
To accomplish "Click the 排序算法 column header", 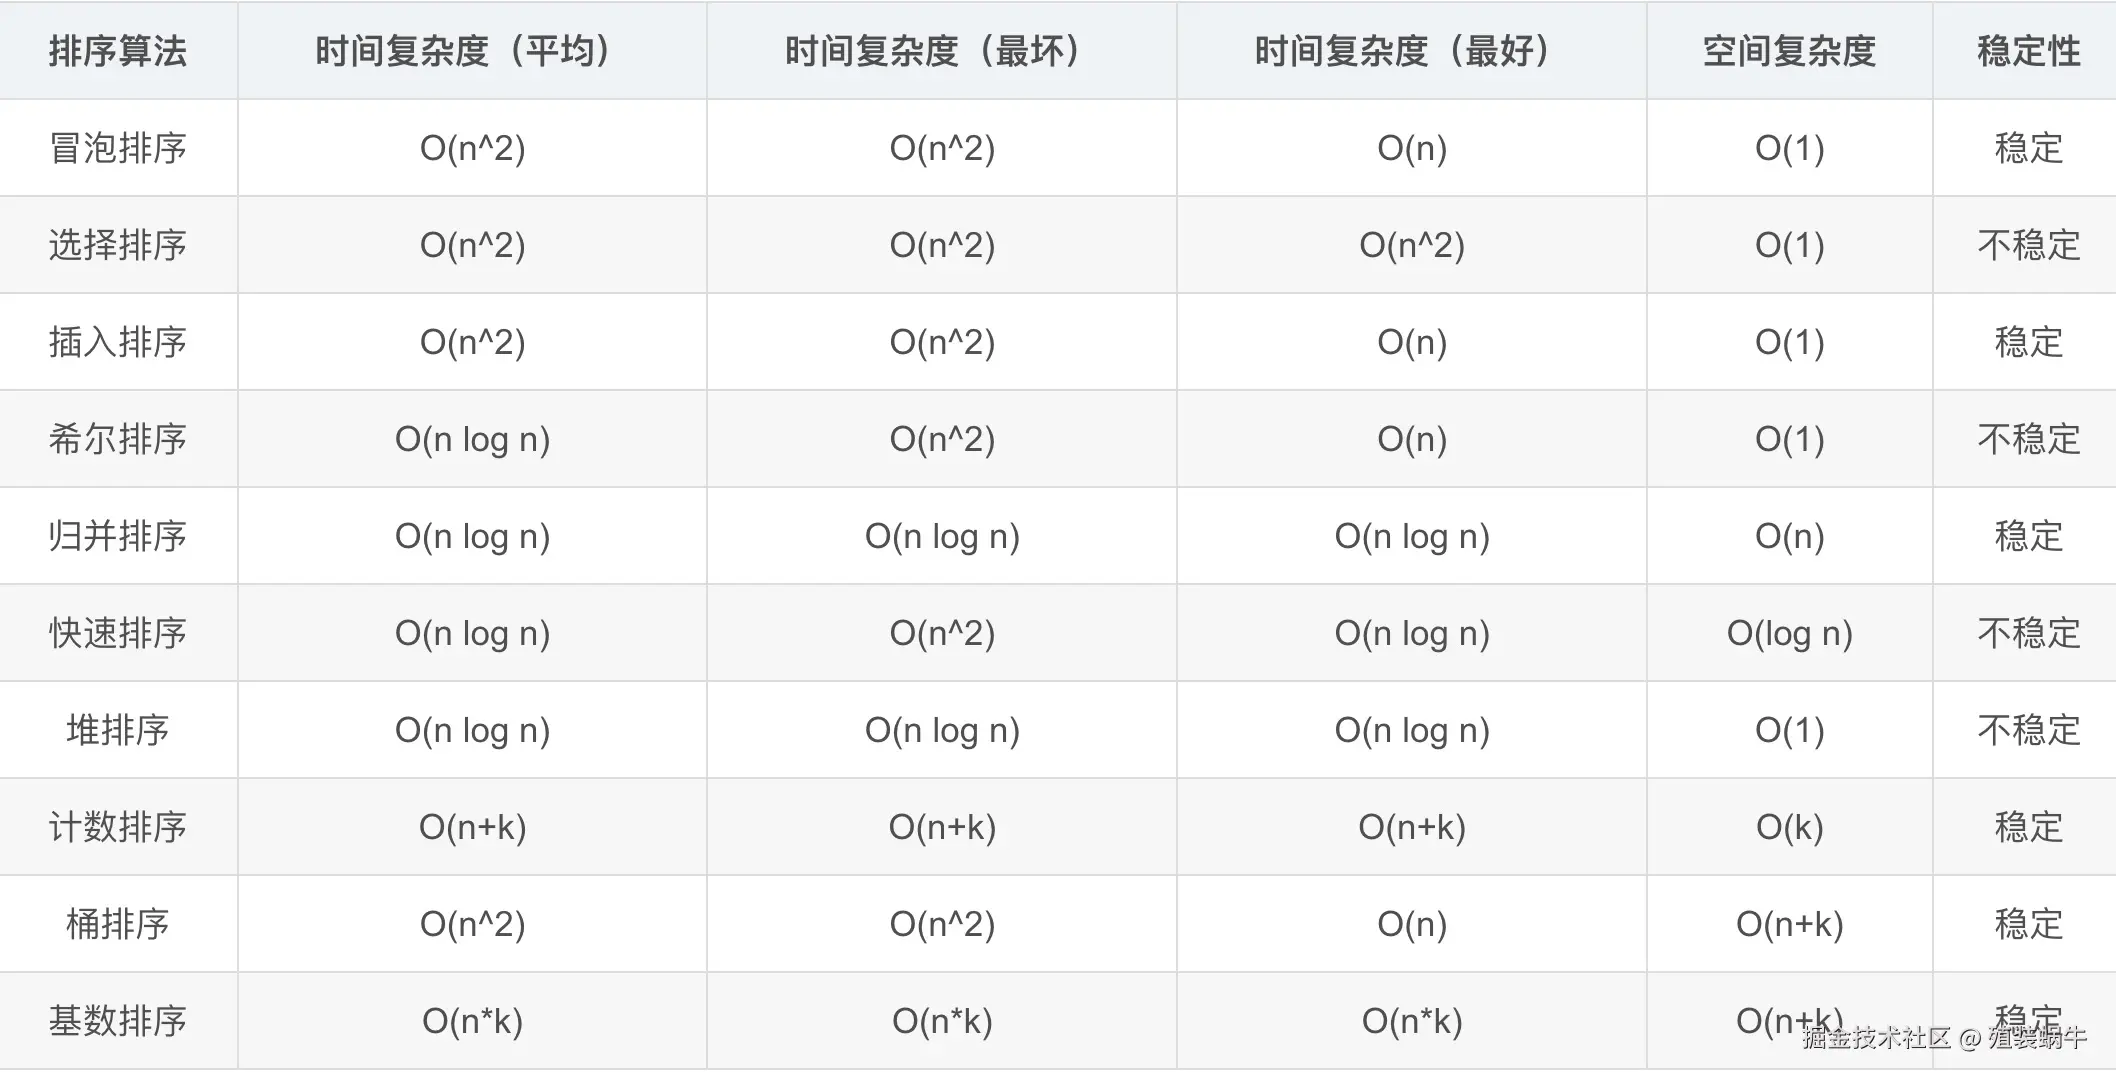I will [x=118, y=51].
